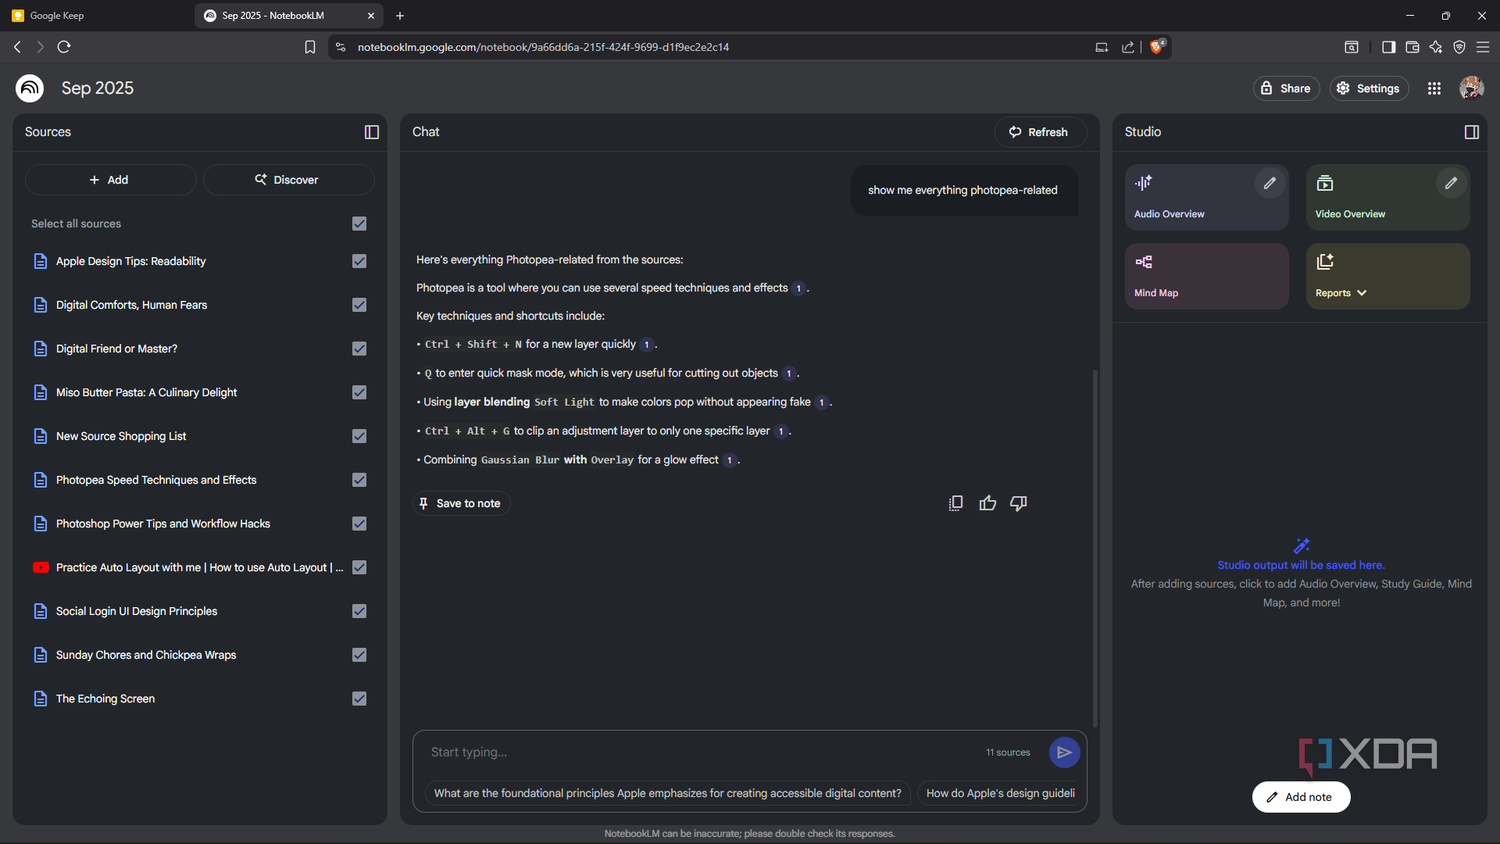Copy the response with the copy icon
The width and height of the screenshot is (1500, 844).
956,503
